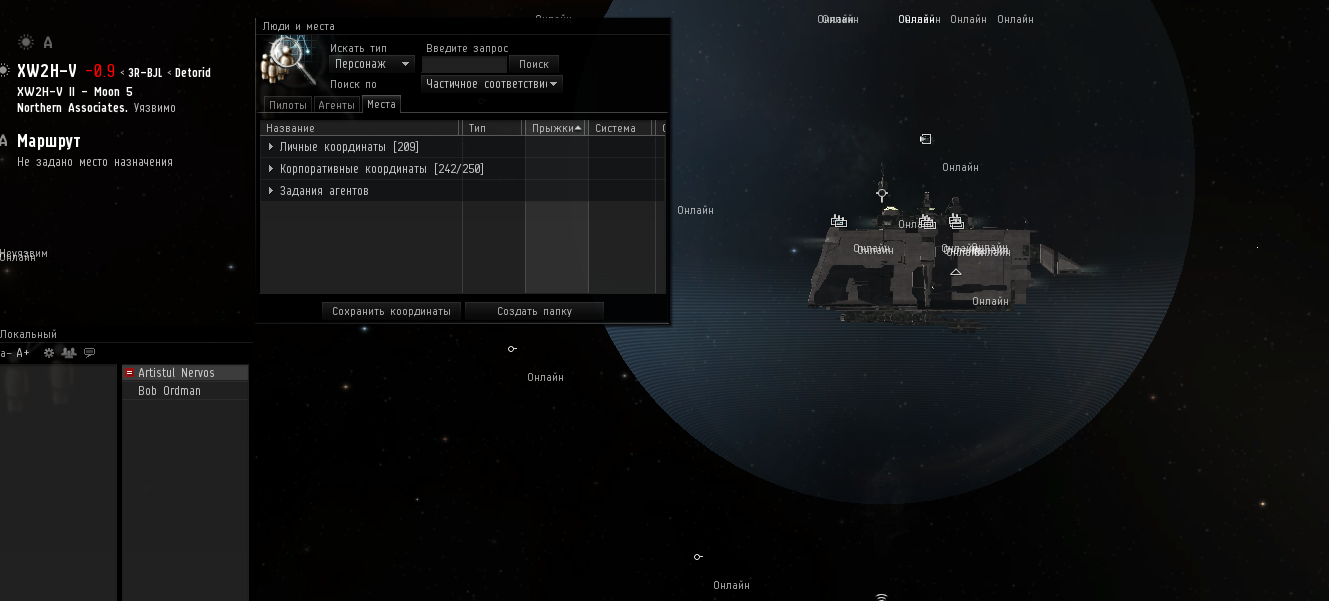
Task: Click the Маршрут route heading
Action: point(49,141)
